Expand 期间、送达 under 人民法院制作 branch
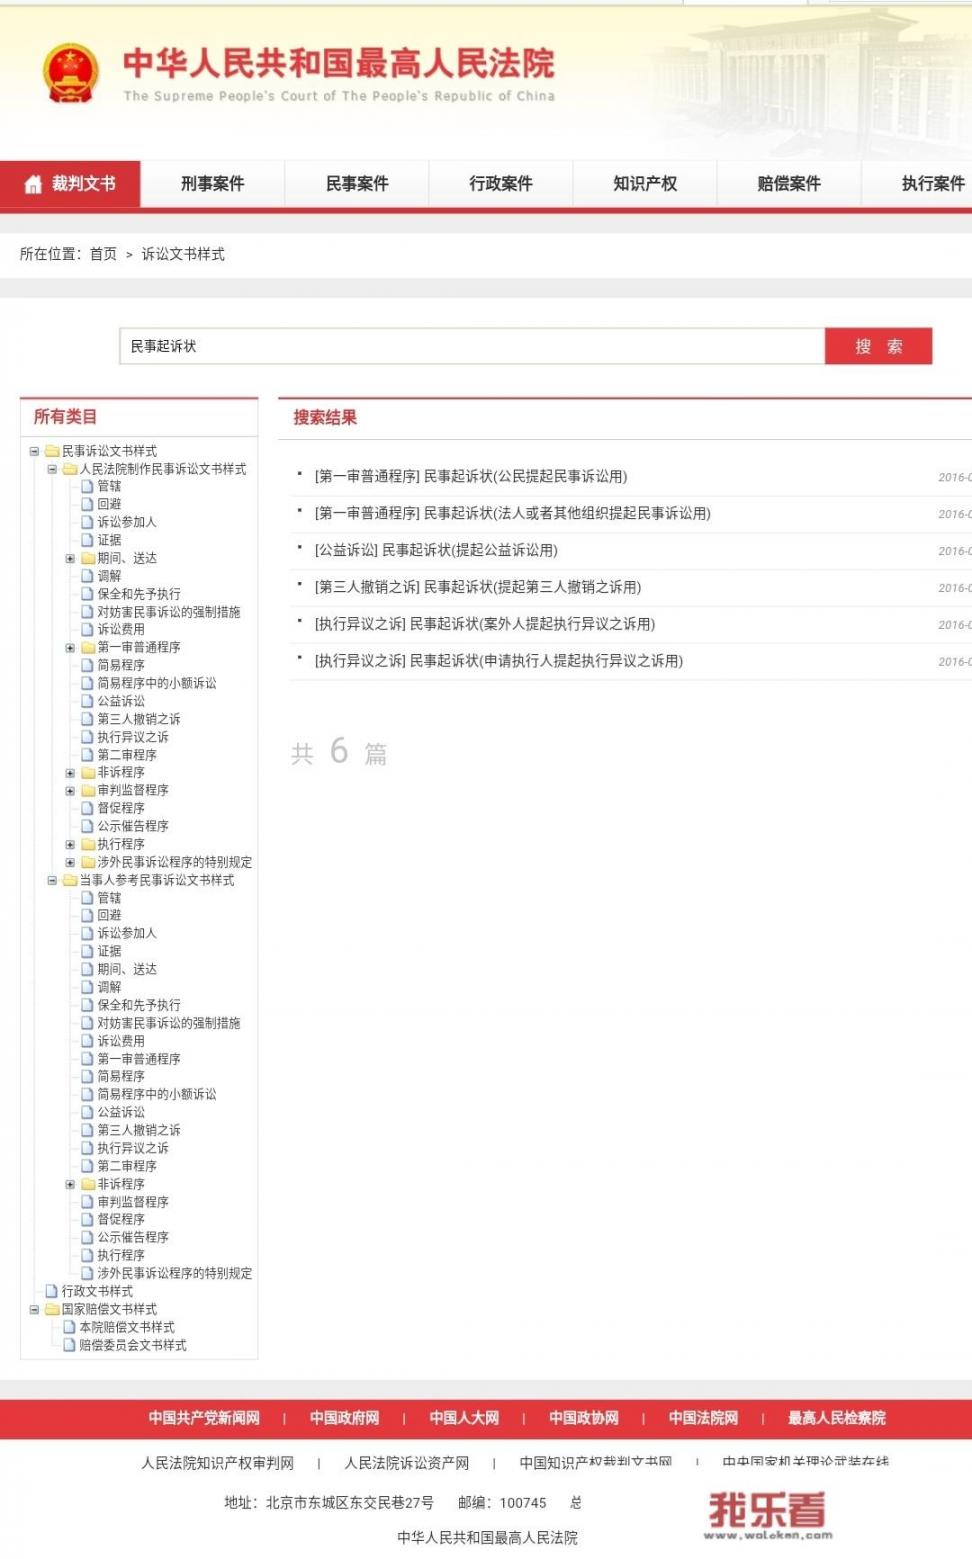The height and width of the screenshot is (1559, 972). click(x=70, y=558)
